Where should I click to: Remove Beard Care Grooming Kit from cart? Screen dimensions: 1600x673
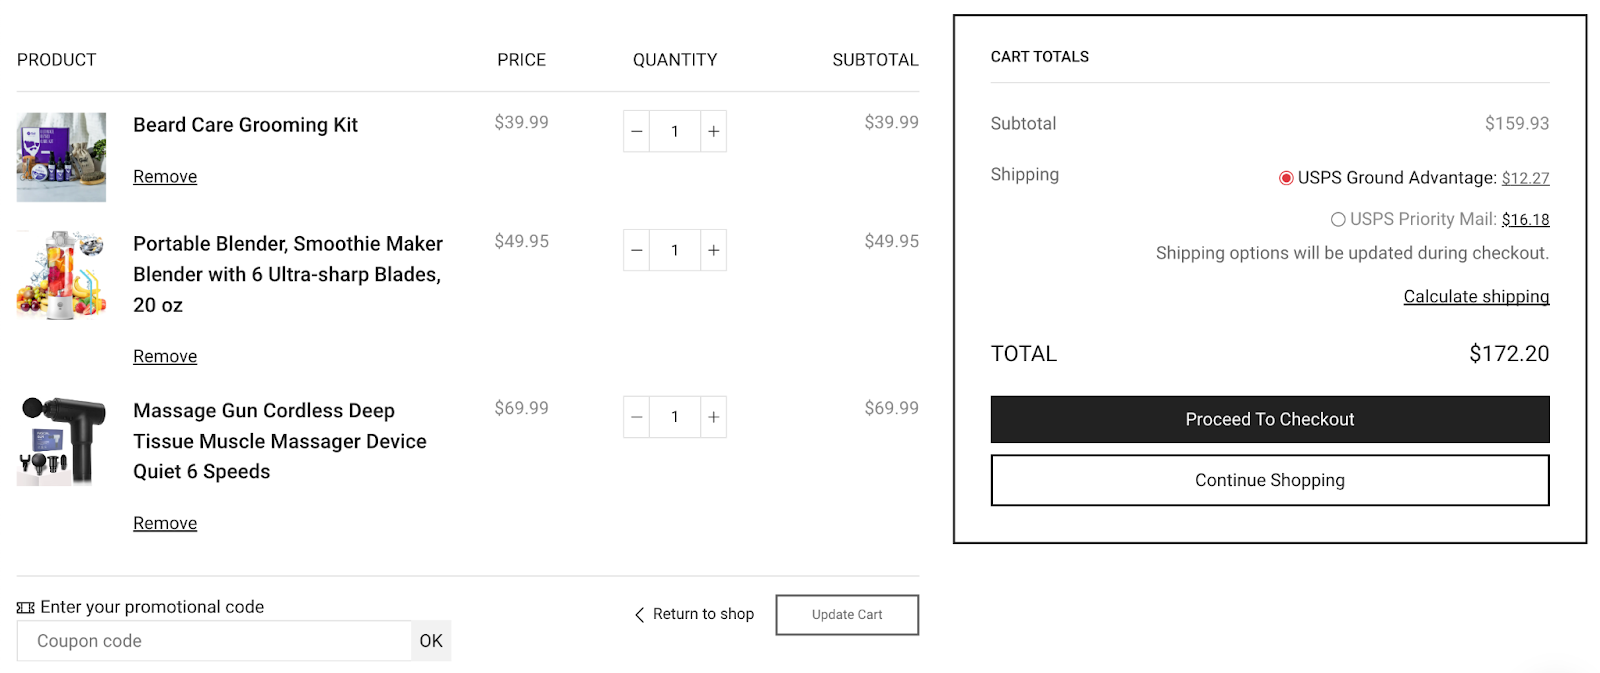(x=165, y=176)
